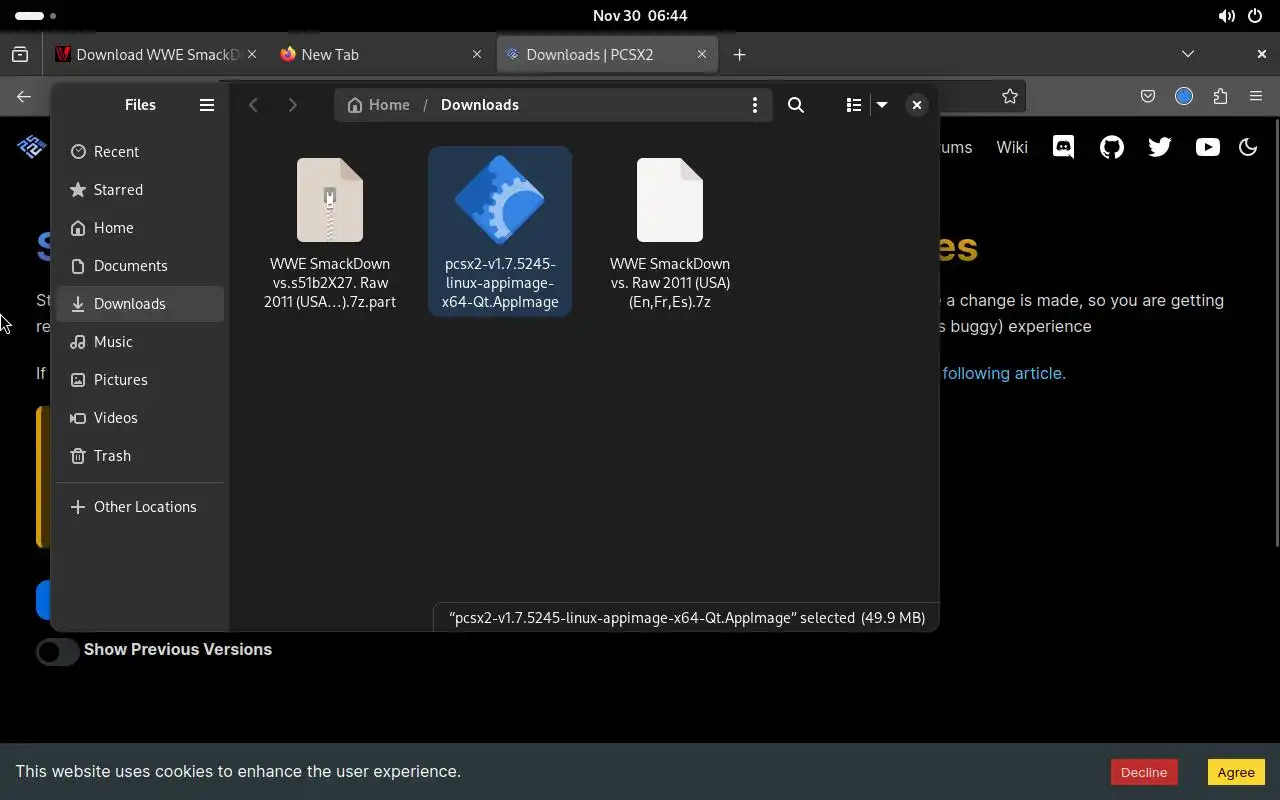Open the Pictures folder in sidebar
Screen dimensions: 1280x800
tap(140, 380)
